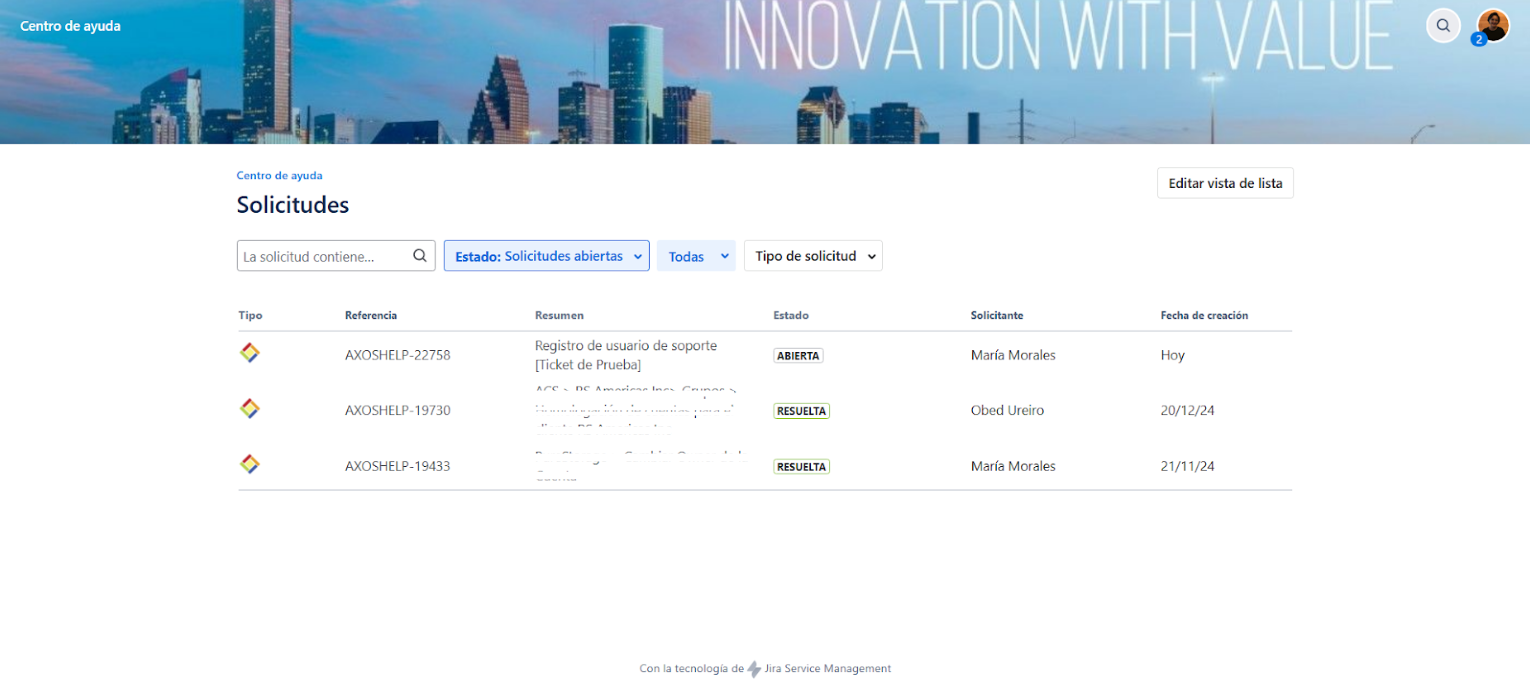Click the magnifier icon in request search box
This screenshot has height=696, width=1530.
pyautogui.click(x=420, y=256)
